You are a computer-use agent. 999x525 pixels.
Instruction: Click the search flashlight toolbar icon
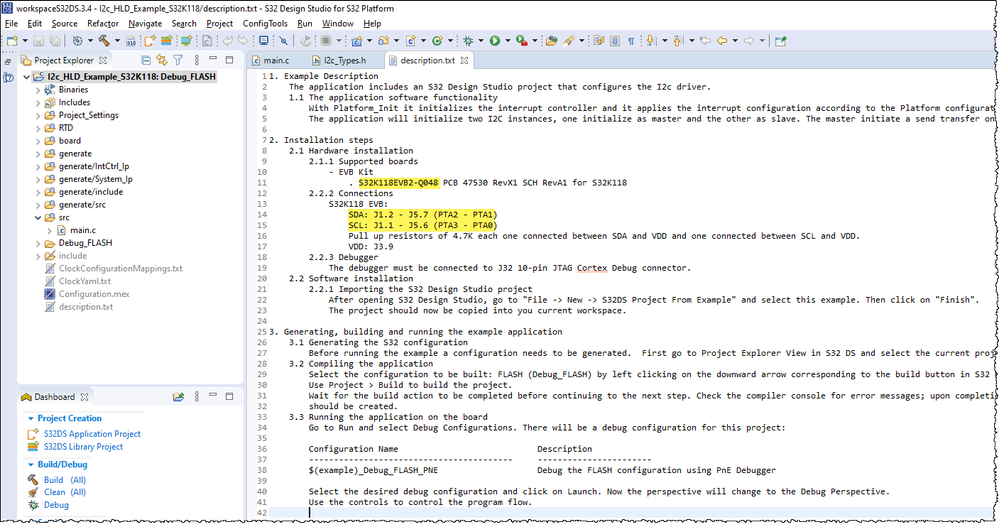pos(568,41)
